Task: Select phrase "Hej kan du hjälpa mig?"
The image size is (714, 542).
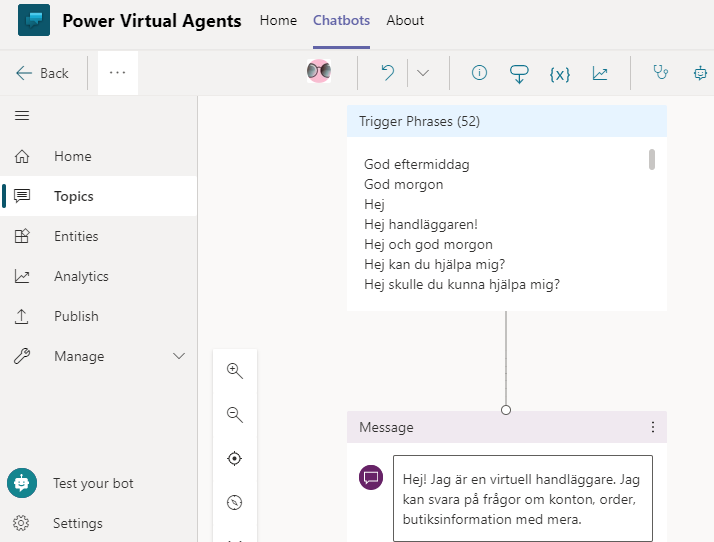Action: tap(434, 264)
